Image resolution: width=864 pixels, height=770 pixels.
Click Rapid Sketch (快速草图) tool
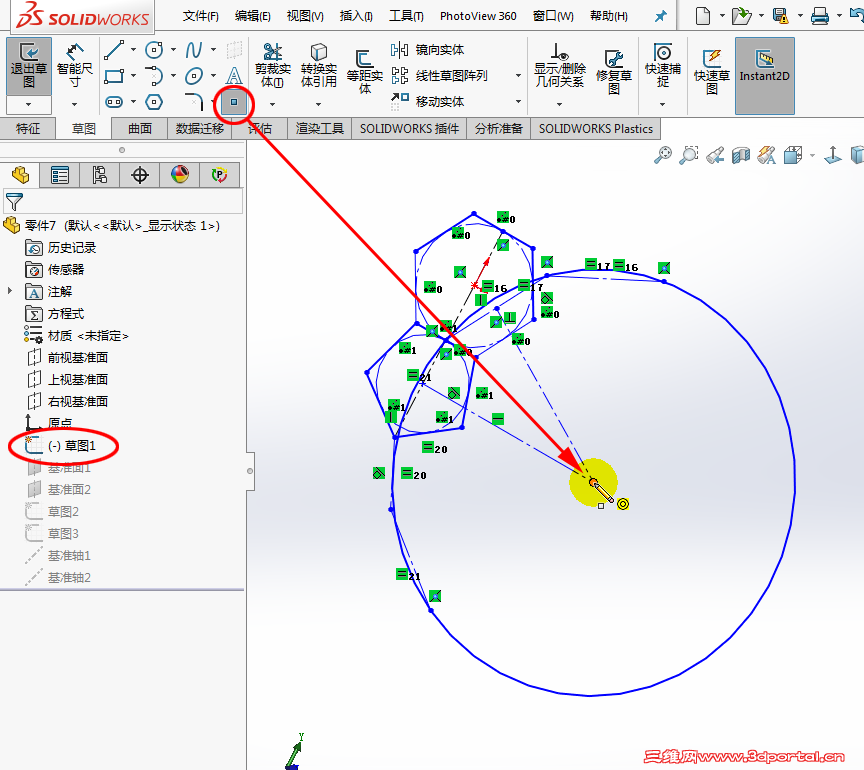[711, 73]
